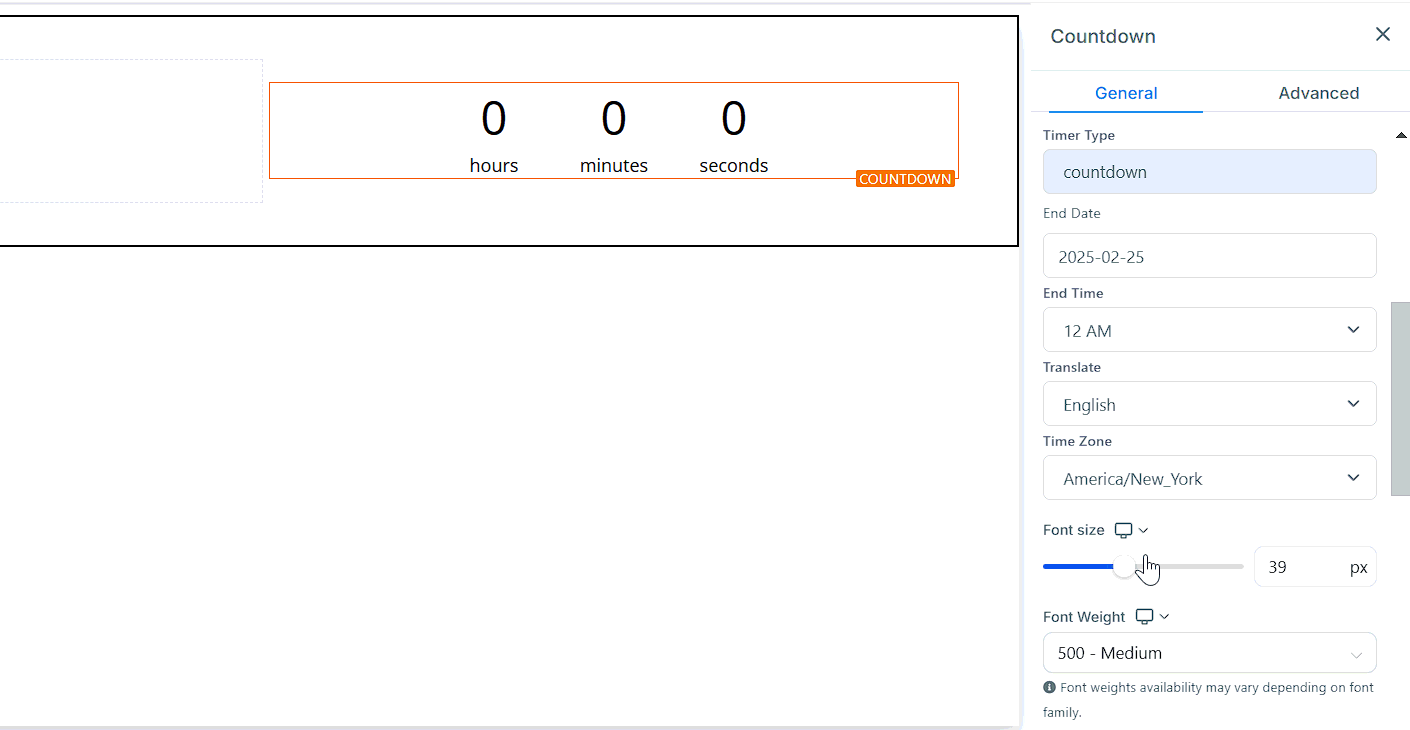The image size is (1410, 730).
Task: Click desktop device icon beside Font size
Action: (1124, 530)
